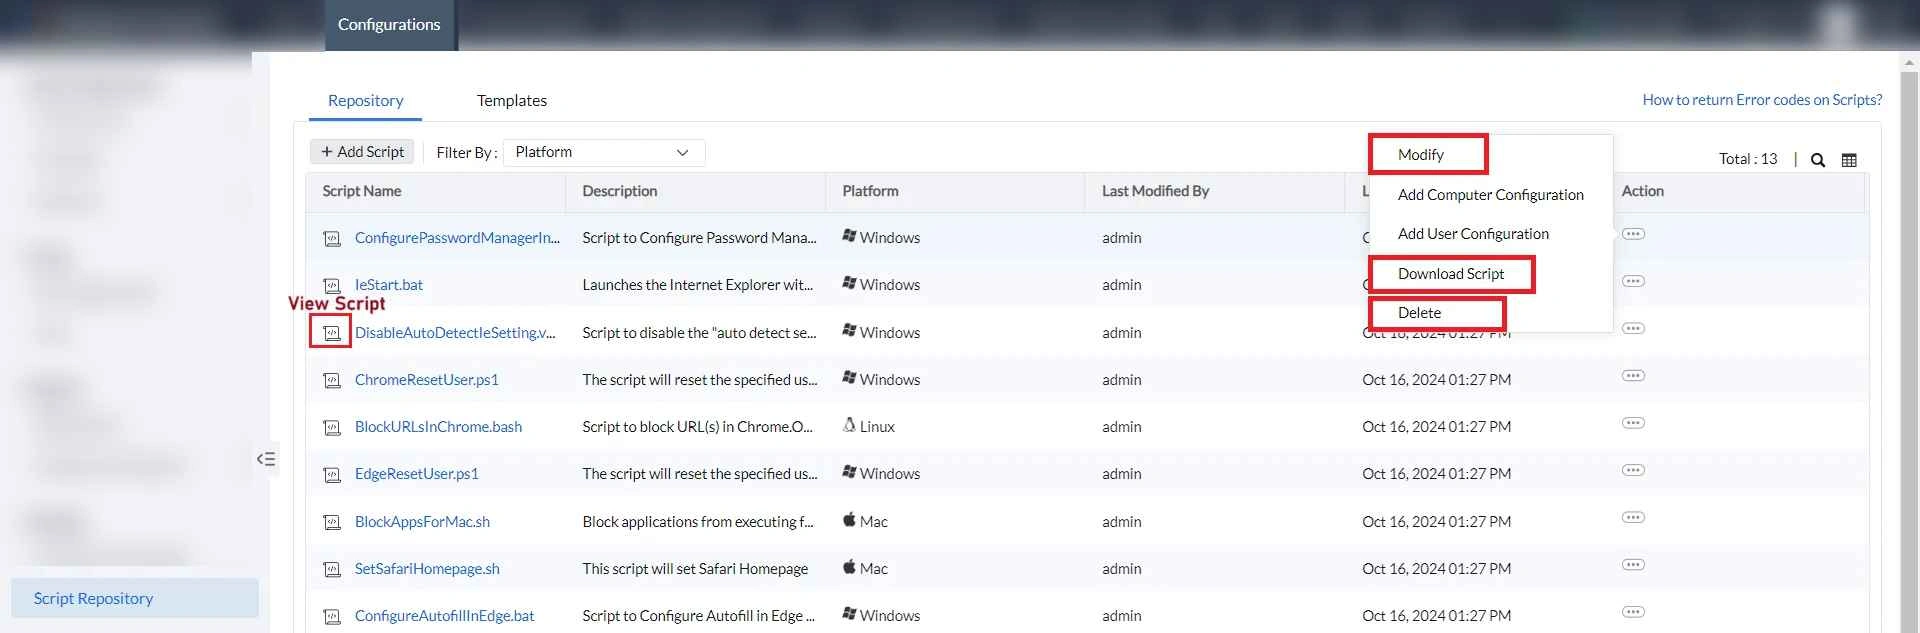Choose Download Script from the menu
This screenshot has width=1920, height=633.
[x=1451, y=274]
